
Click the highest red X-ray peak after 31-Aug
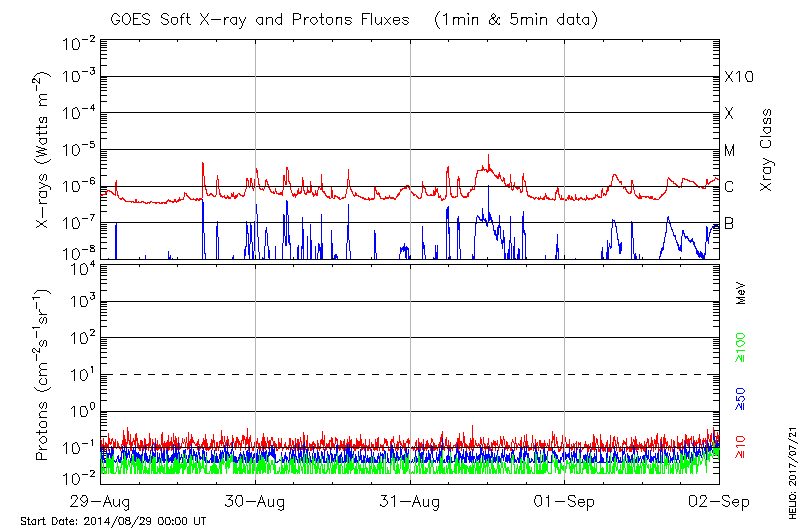[x=488, y=156]
